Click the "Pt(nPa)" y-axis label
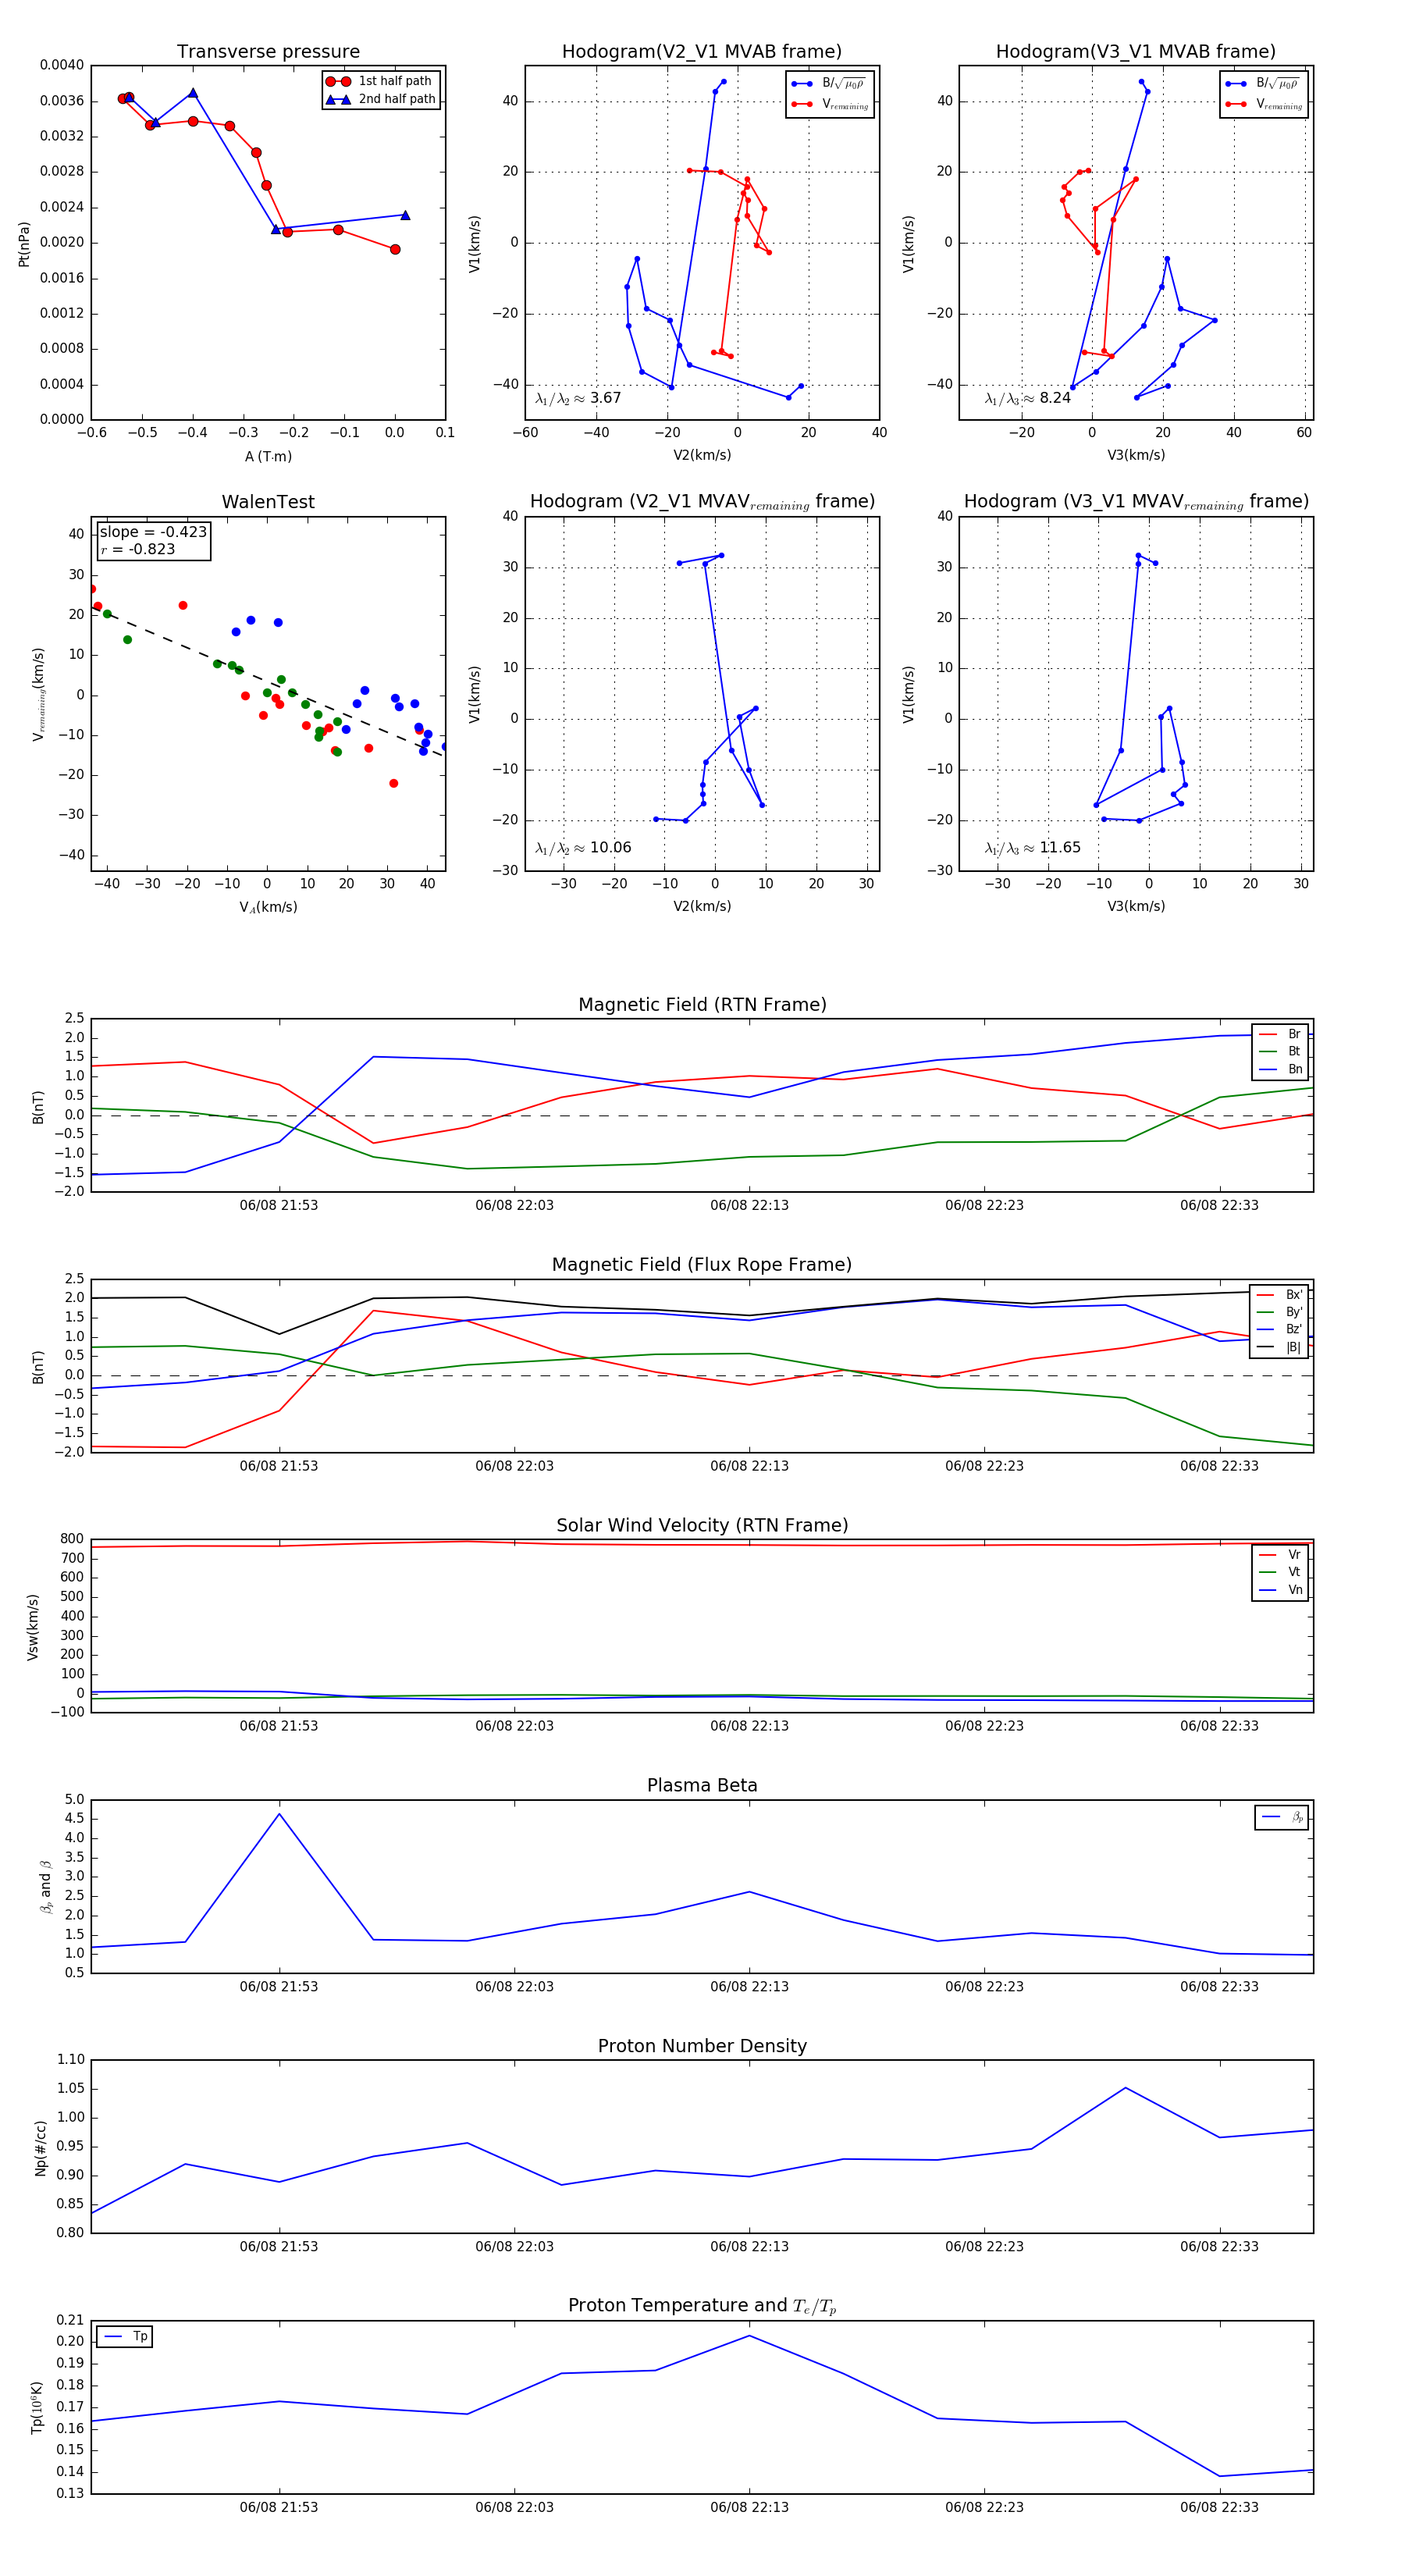Screen dimensions: 1405x2576 click(24, 244)
